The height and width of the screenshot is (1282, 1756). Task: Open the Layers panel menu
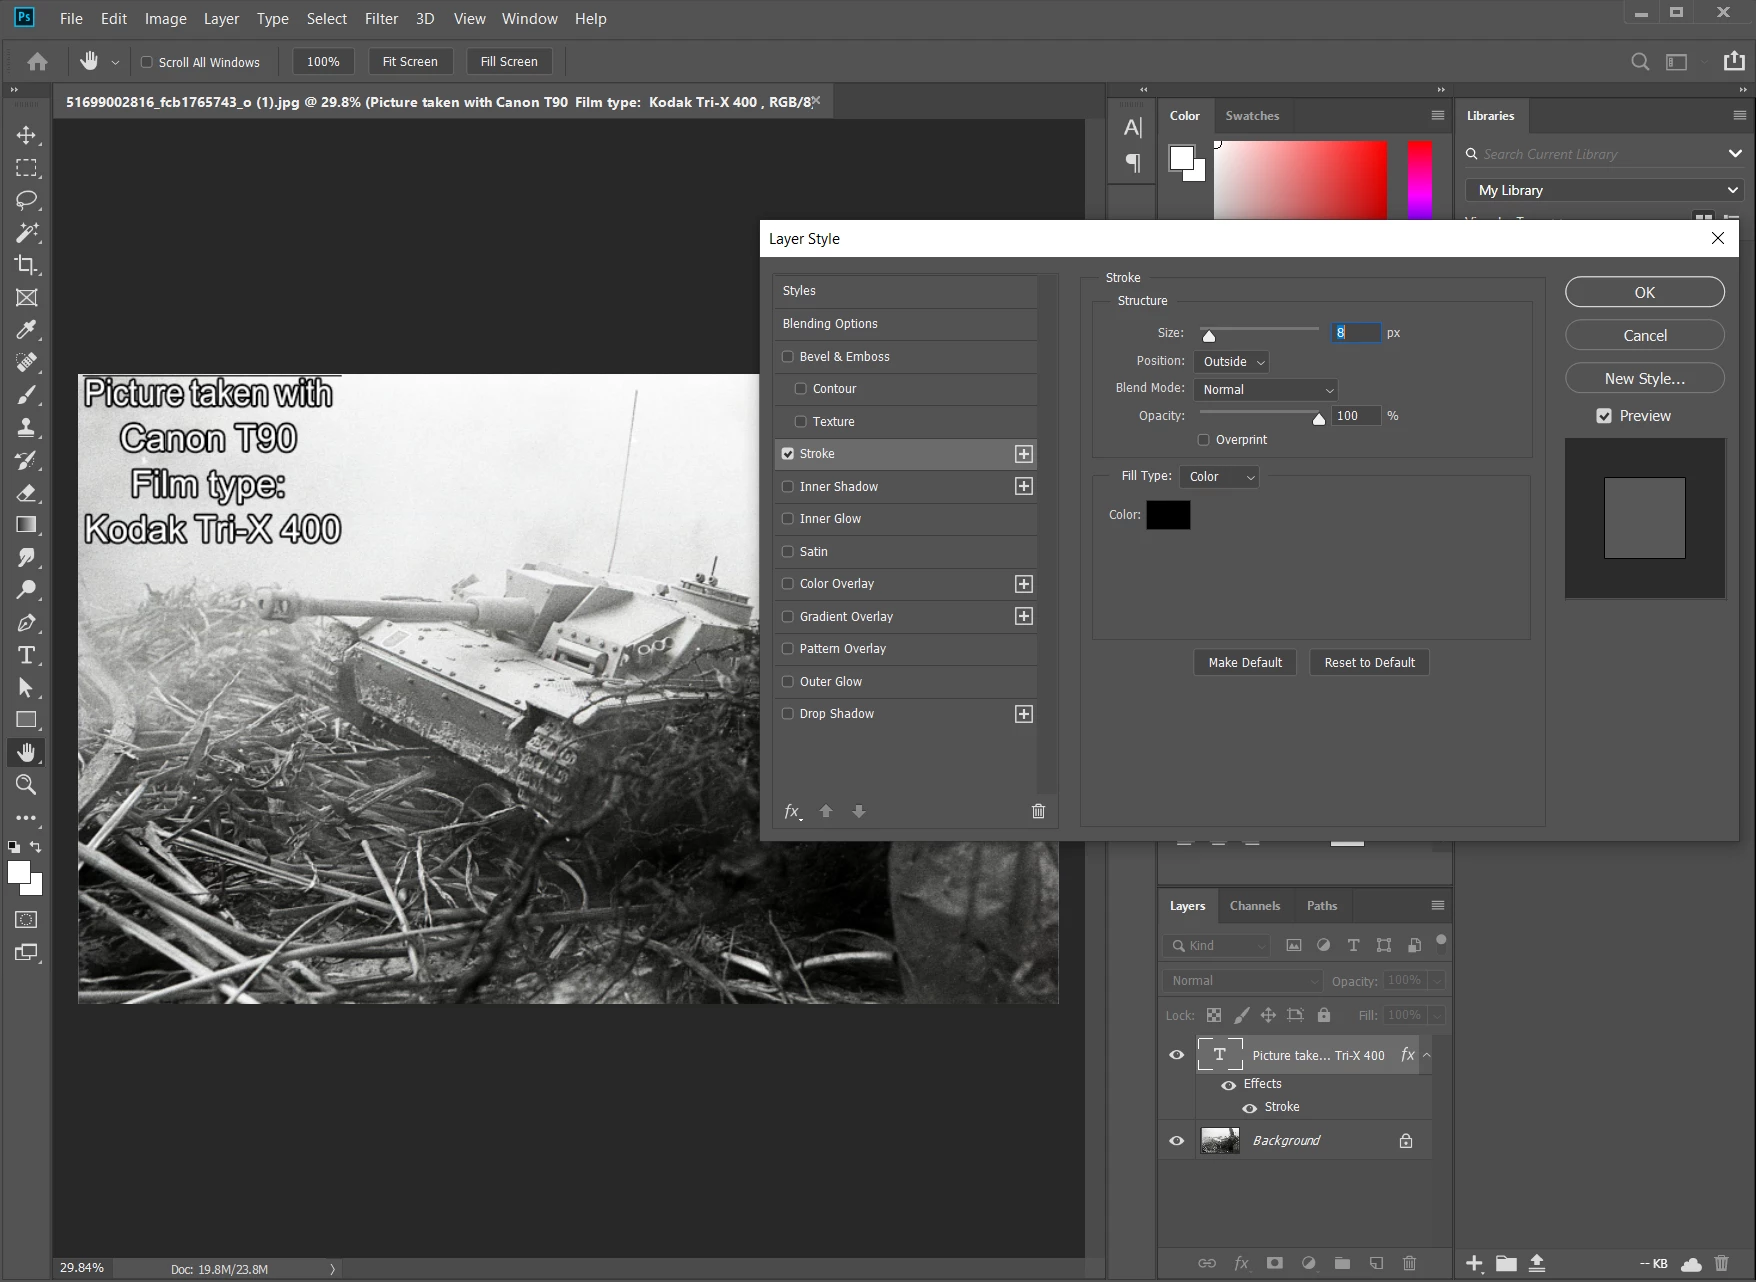[x=1438, y=905]
